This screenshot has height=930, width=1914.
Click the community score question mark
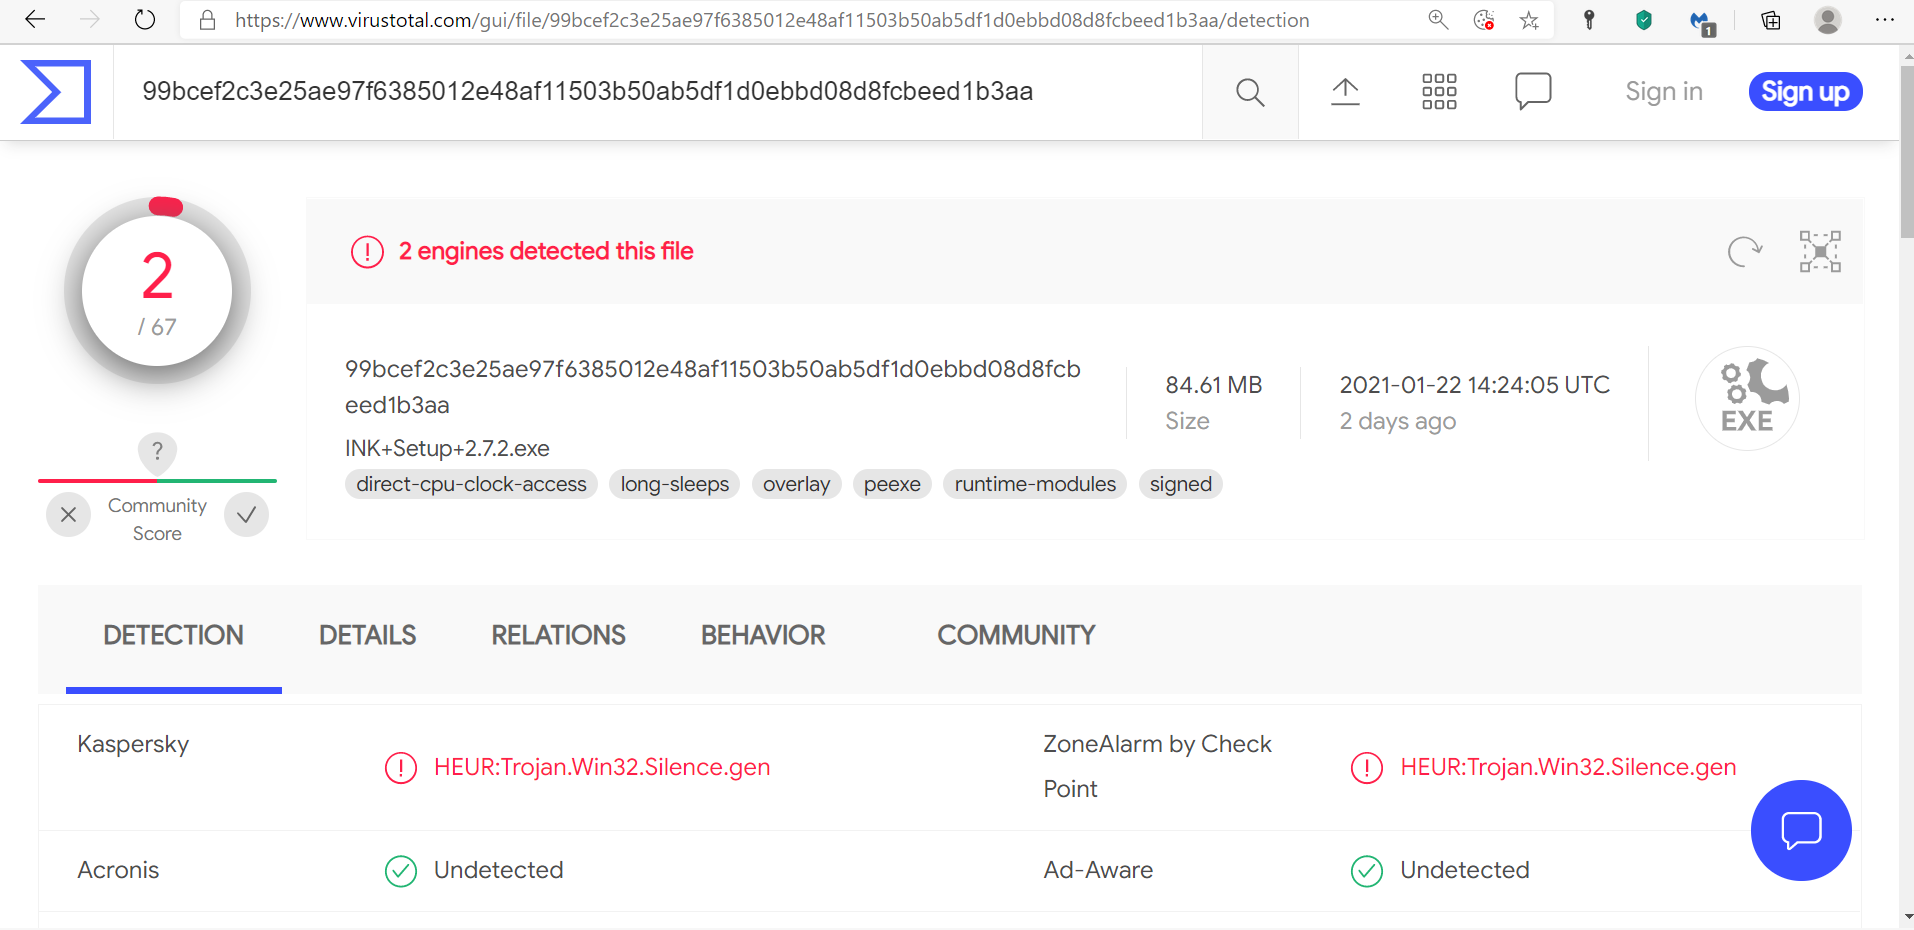[157, 452]
